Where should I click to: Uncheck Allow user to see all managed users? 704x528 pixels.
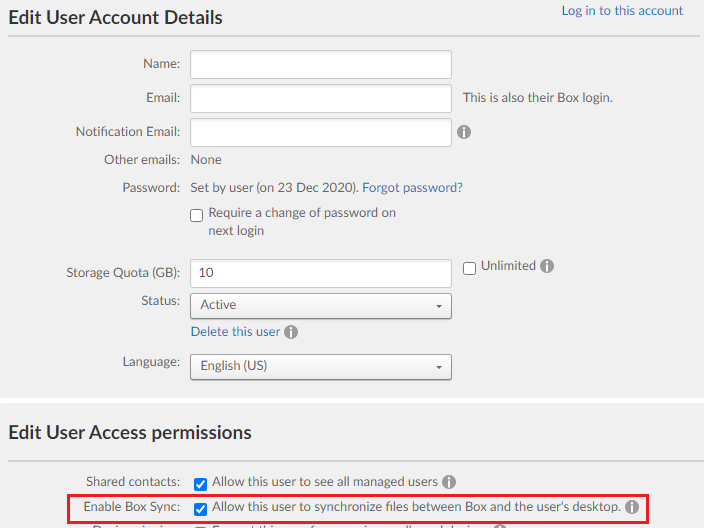[201, 482]
